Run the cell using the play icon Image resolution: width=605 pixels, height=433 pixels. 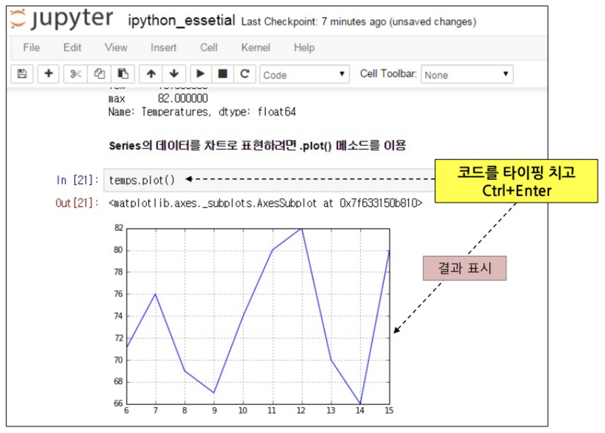(x=201, y=74)
